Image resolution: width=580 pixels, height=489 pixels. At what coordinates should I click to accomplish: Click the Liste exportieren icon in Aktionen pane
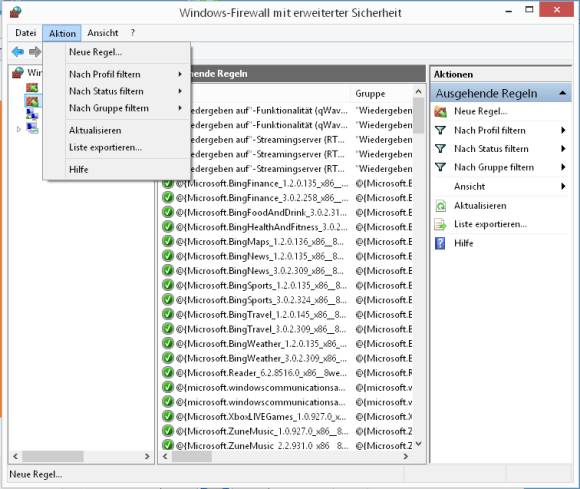pos(440,224)
